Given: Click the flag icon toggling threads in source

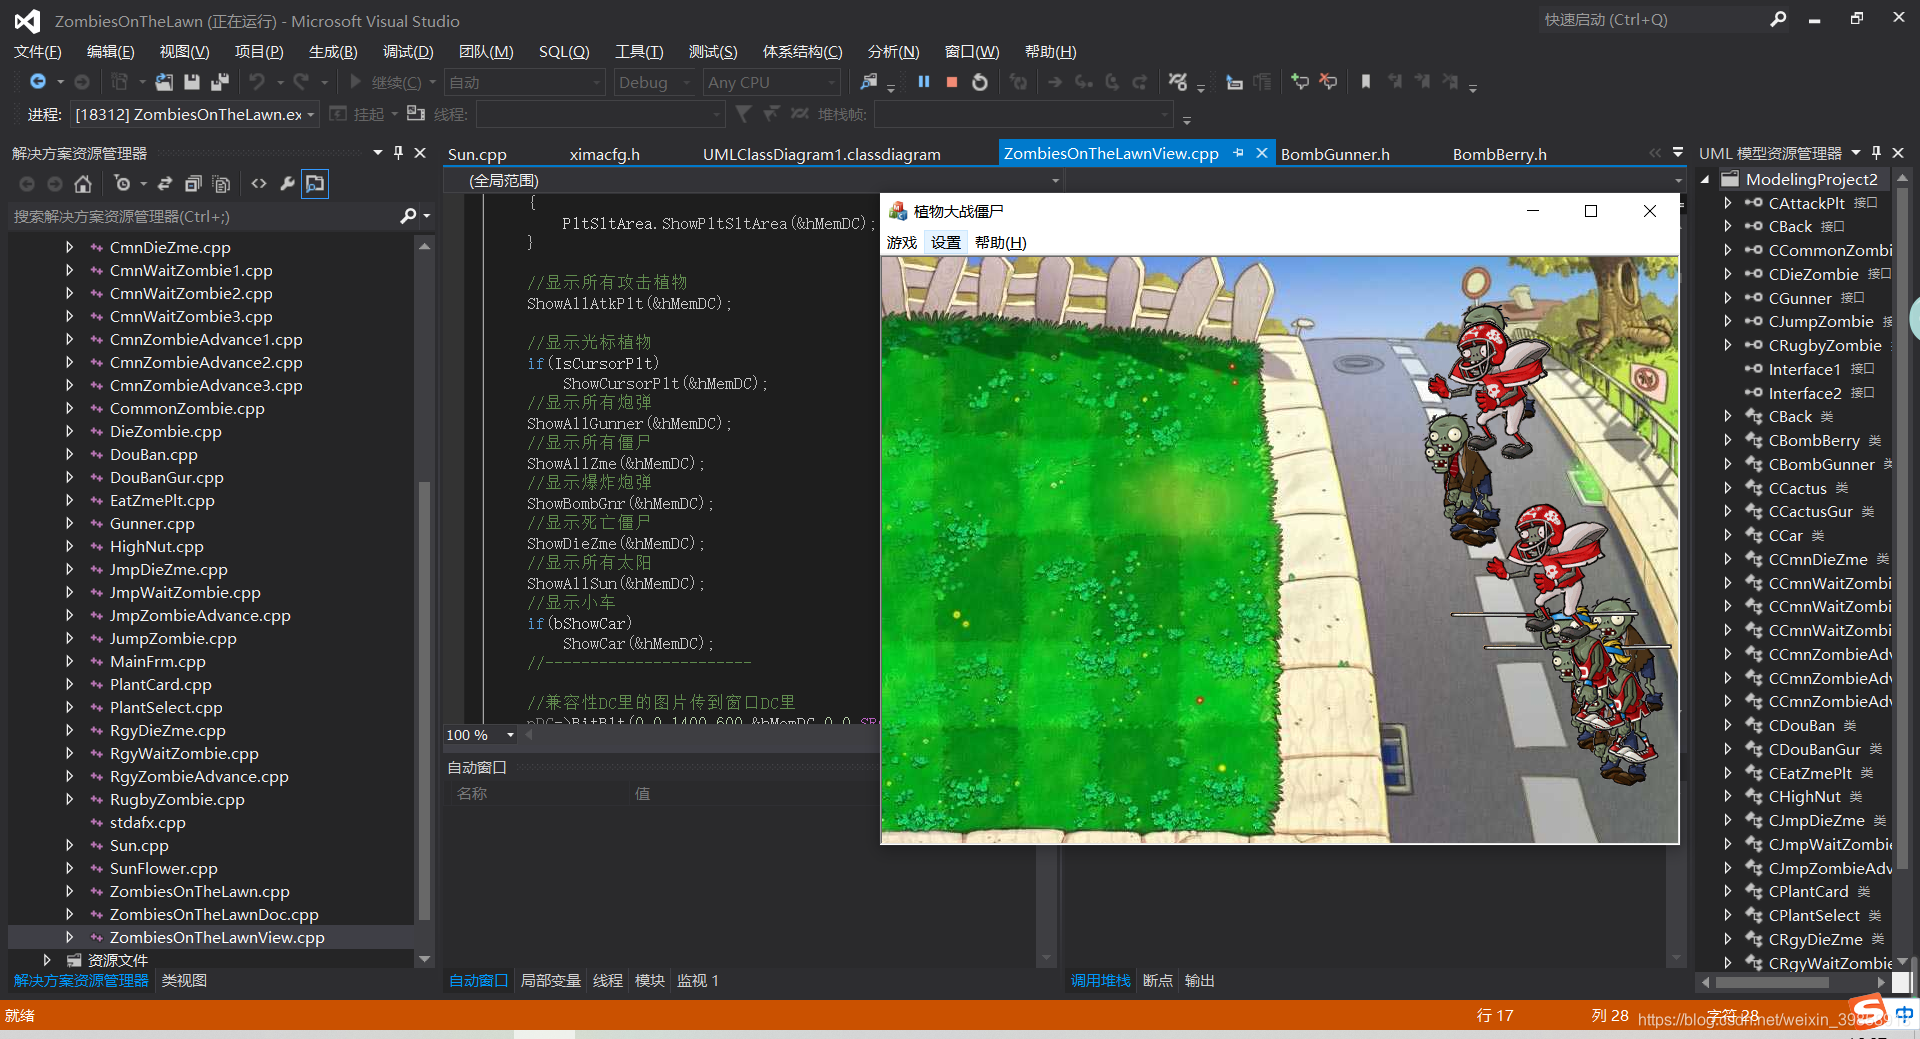Looking at the screenshot, I should (415, 114).
